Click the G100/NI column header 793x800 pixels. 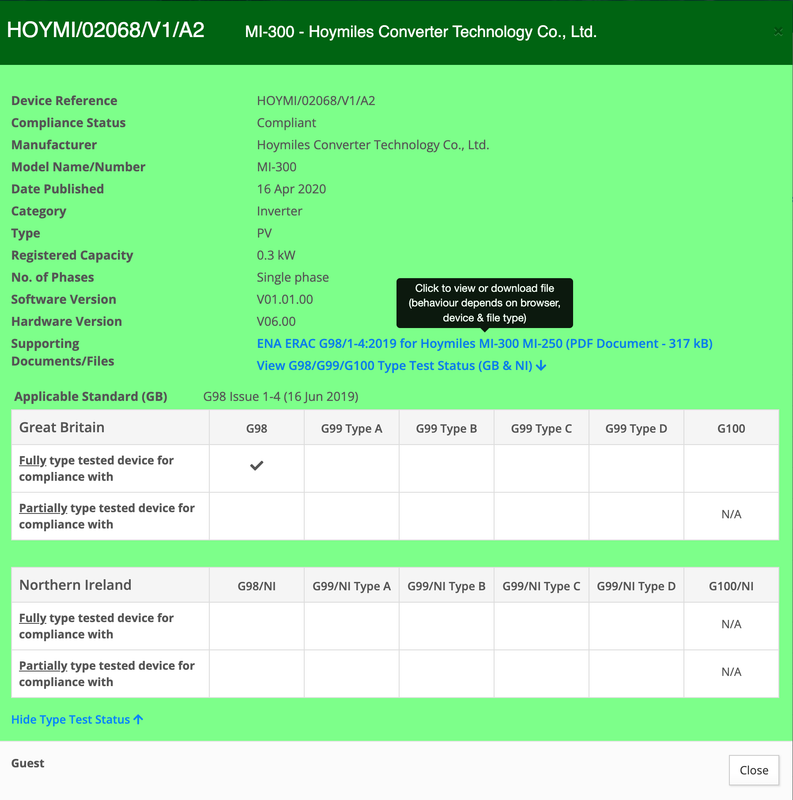click(x=731, y=586)
